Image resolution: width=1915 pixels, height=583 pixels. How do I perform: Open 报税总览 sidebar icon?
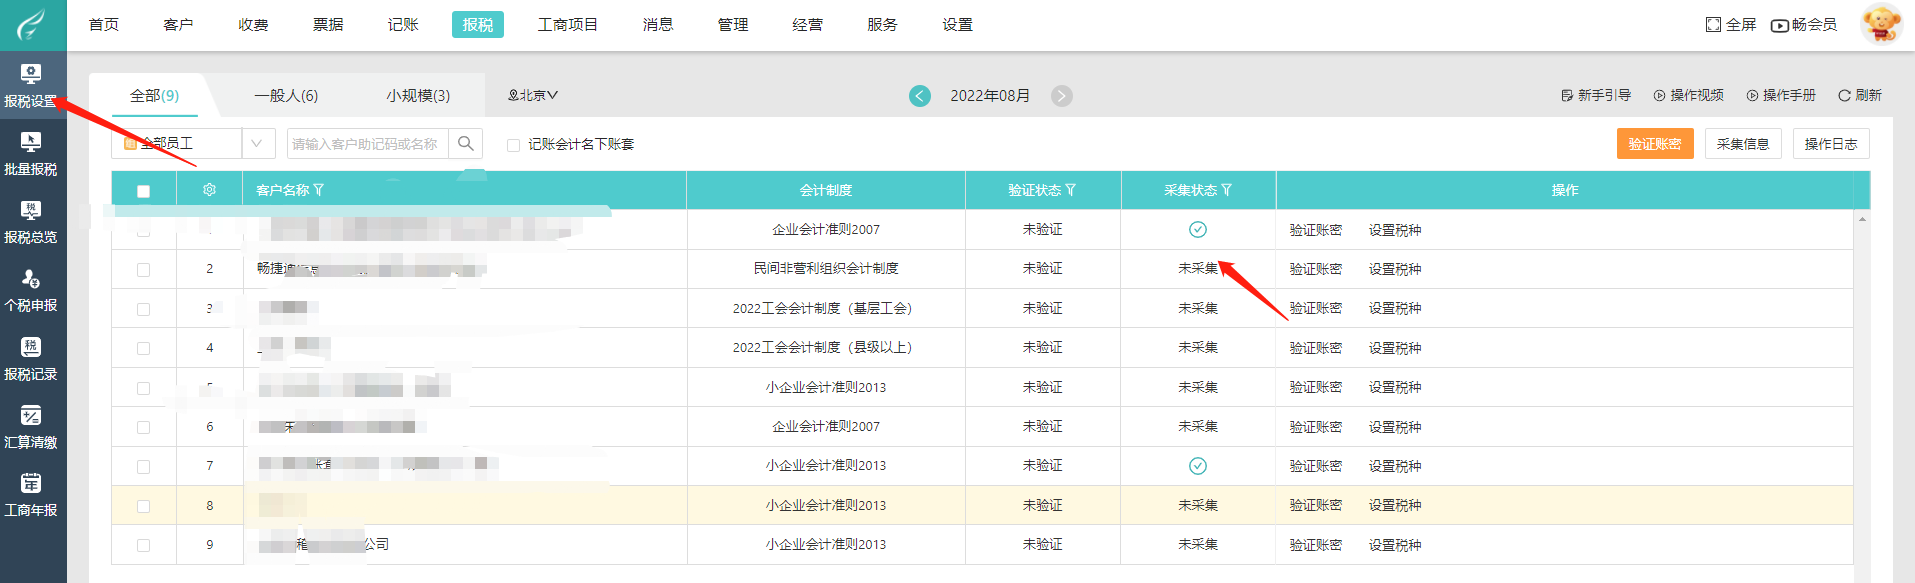coord(31,221)
